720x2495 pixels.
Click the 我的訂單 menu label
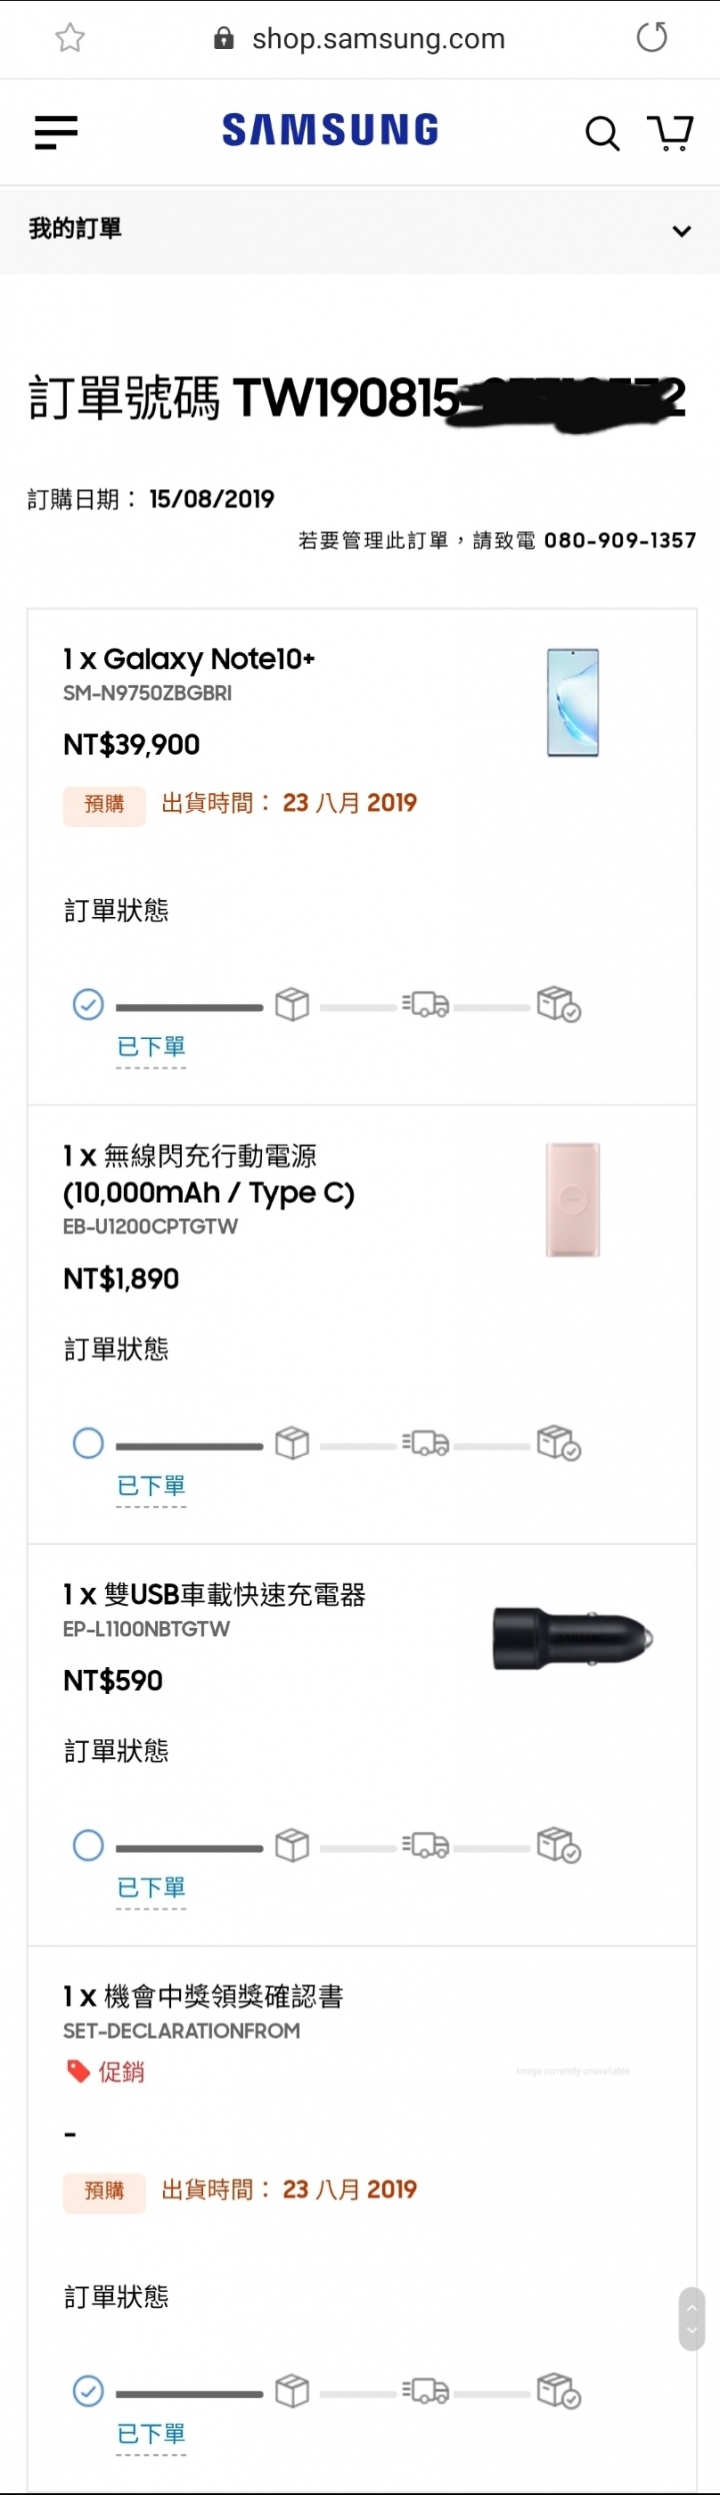pyautogui.click(x=75, y=229)
